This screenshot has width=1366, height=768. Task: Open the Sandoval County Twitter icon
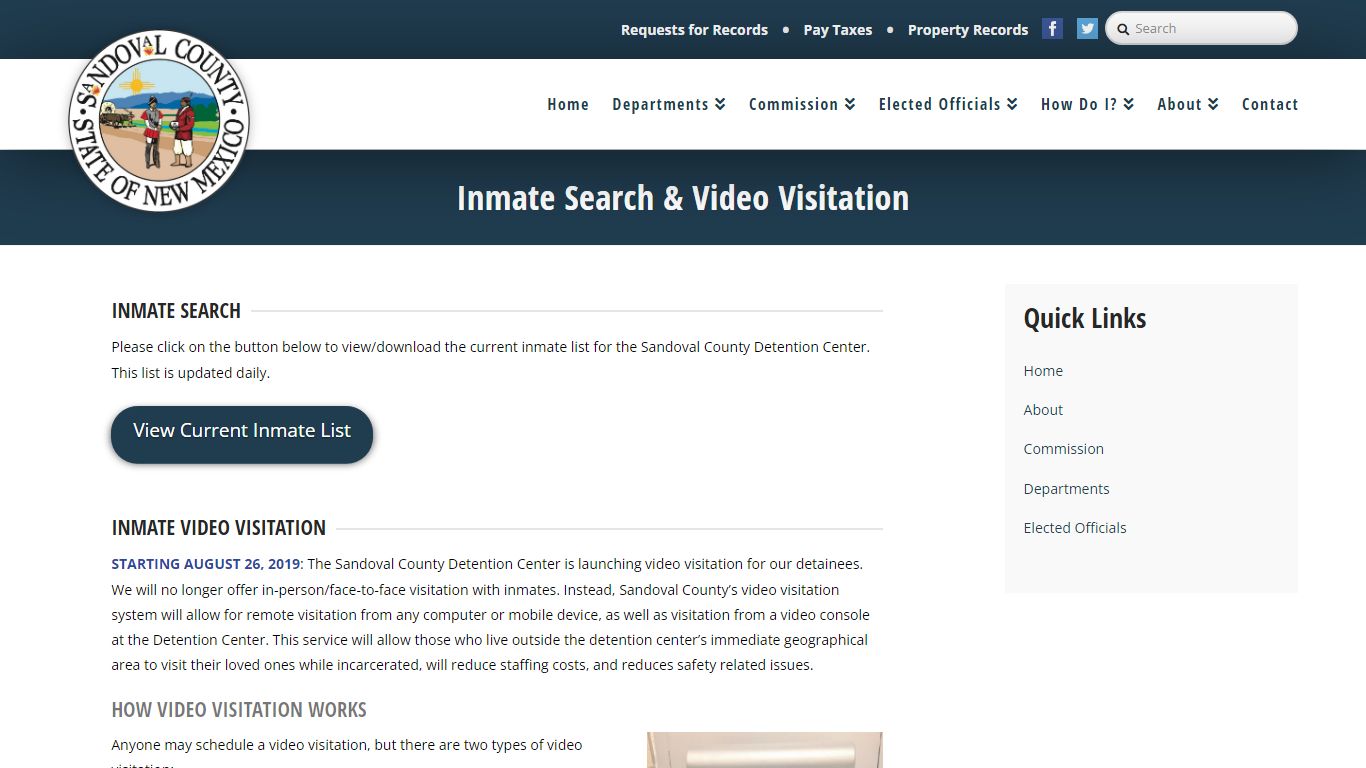[x=1087, y=29]
